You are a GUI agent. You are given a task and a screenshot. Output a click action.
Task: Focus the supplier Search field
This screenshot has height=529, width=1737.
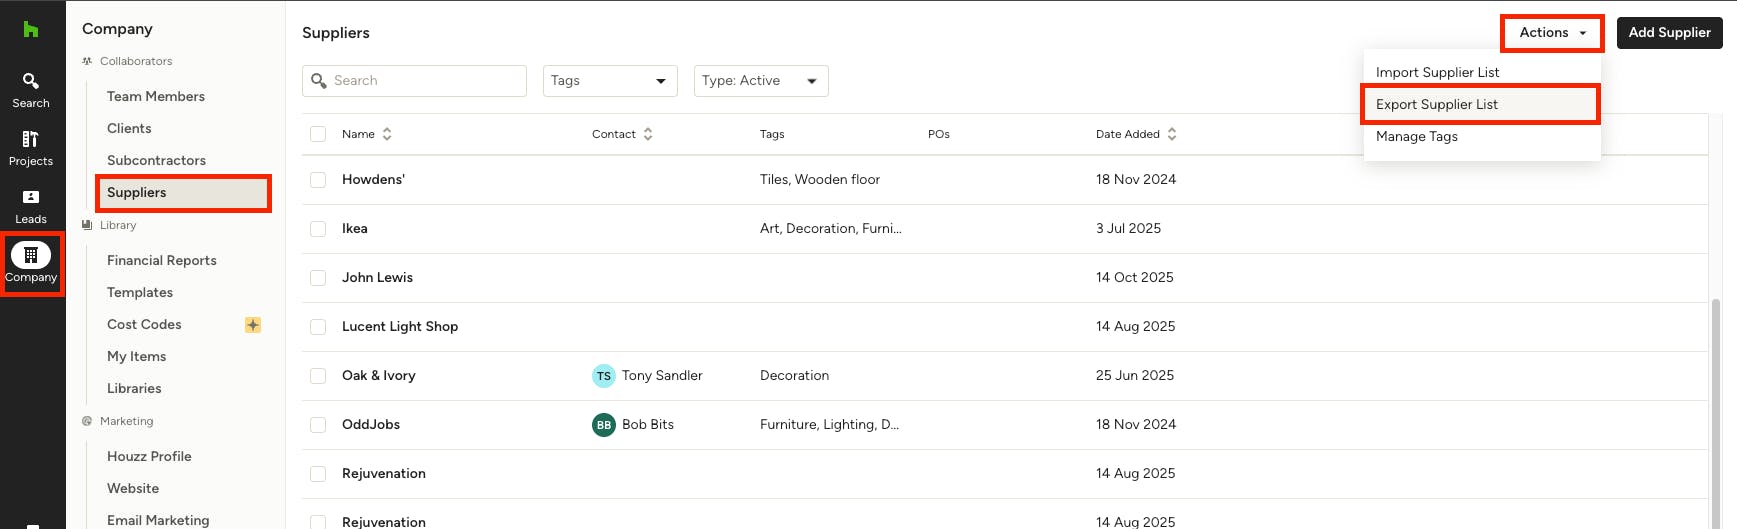click(414, 81)
